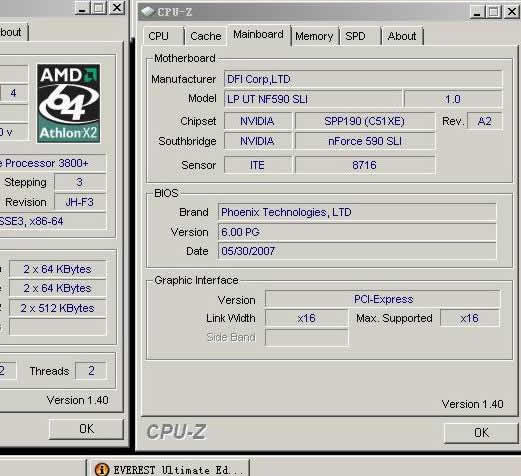521x476 pixels.
Task: Click southbridge value nForce 590 SLI
Action: pos(365,141)
